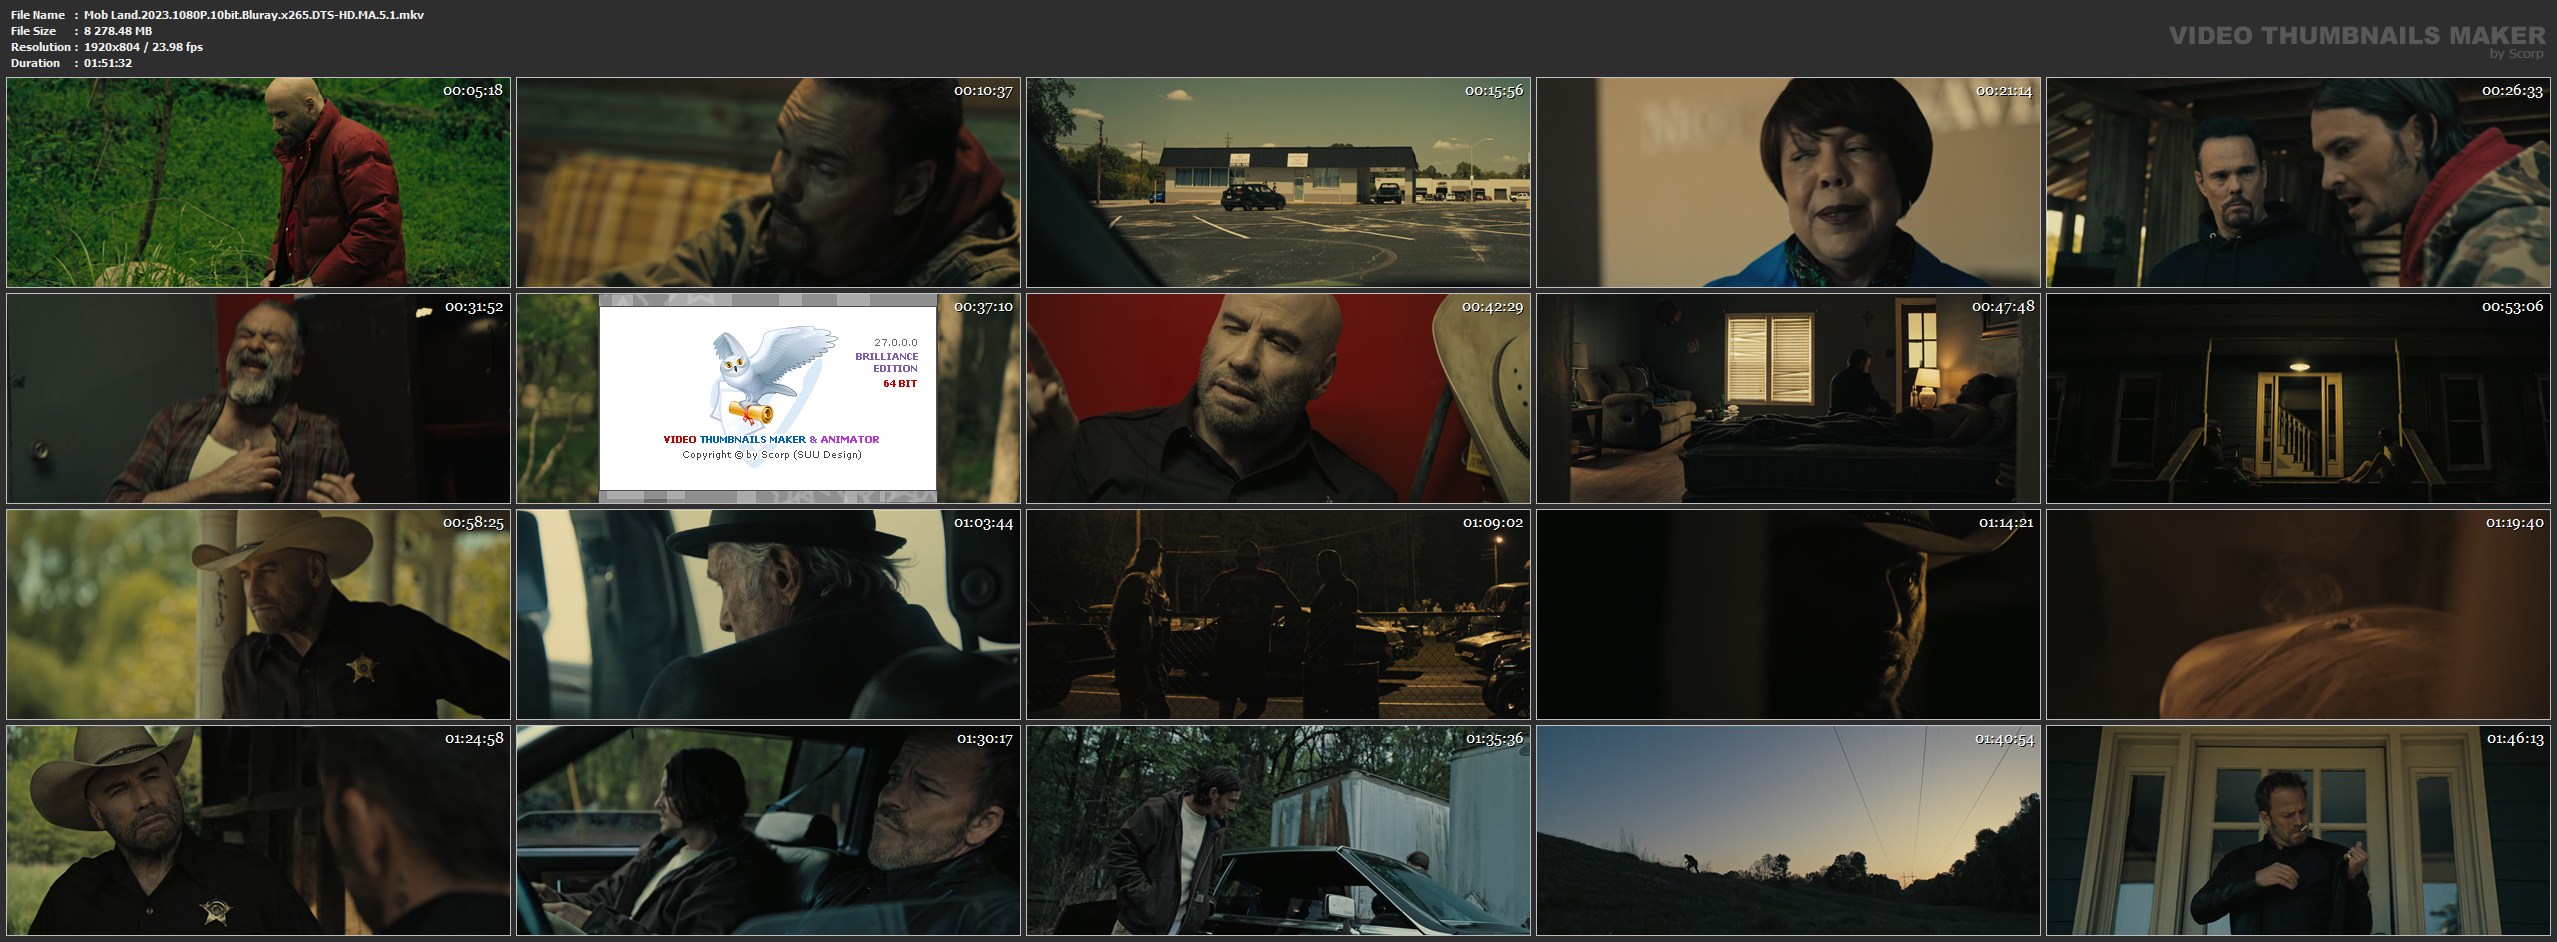The image size is (2557, 942).
Task: Select the sheriff in cowboy hat at 00:58:25
Action: click(x=258, y=614)
